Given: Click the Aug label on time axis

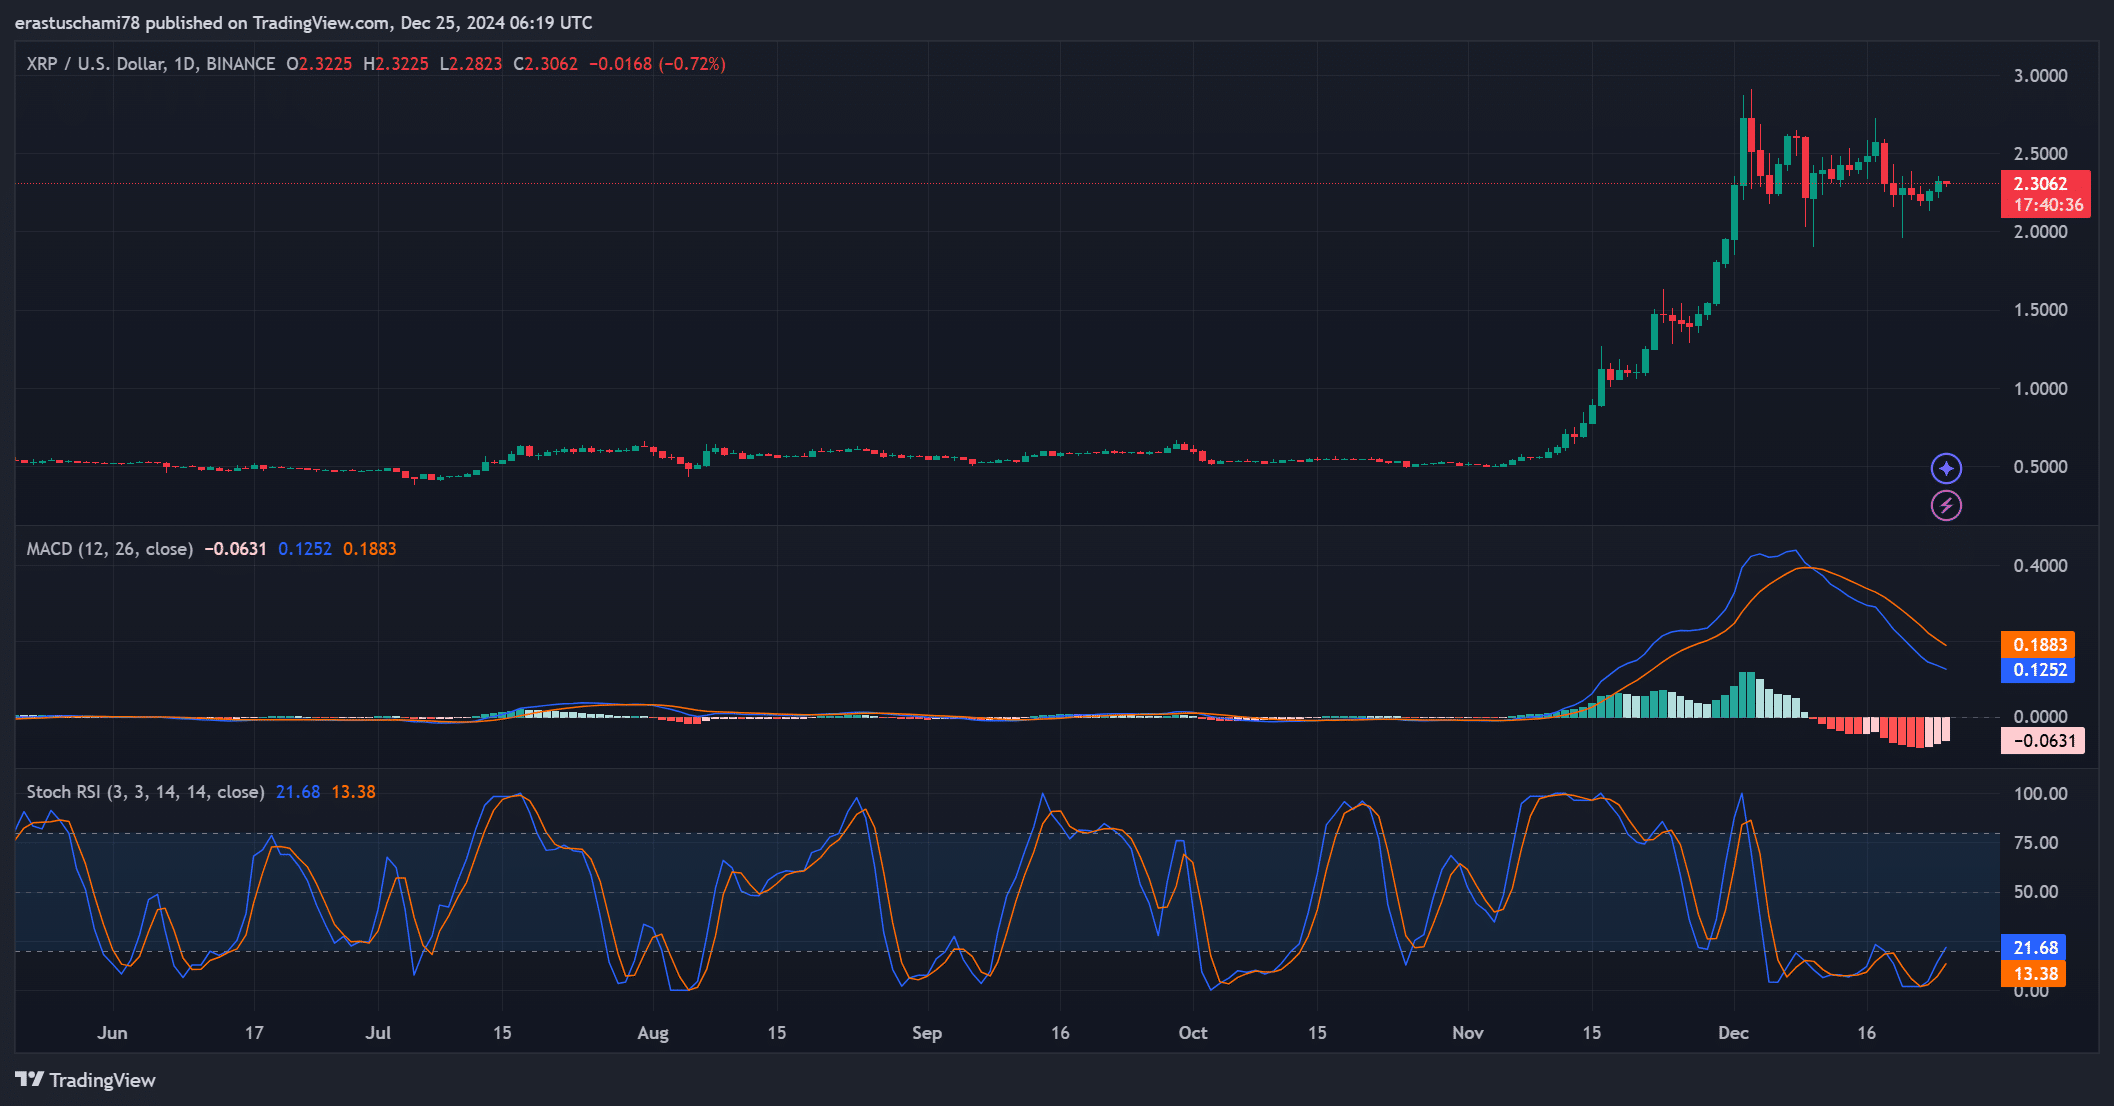Looking at the screenshot, I should click(653, 1033).
